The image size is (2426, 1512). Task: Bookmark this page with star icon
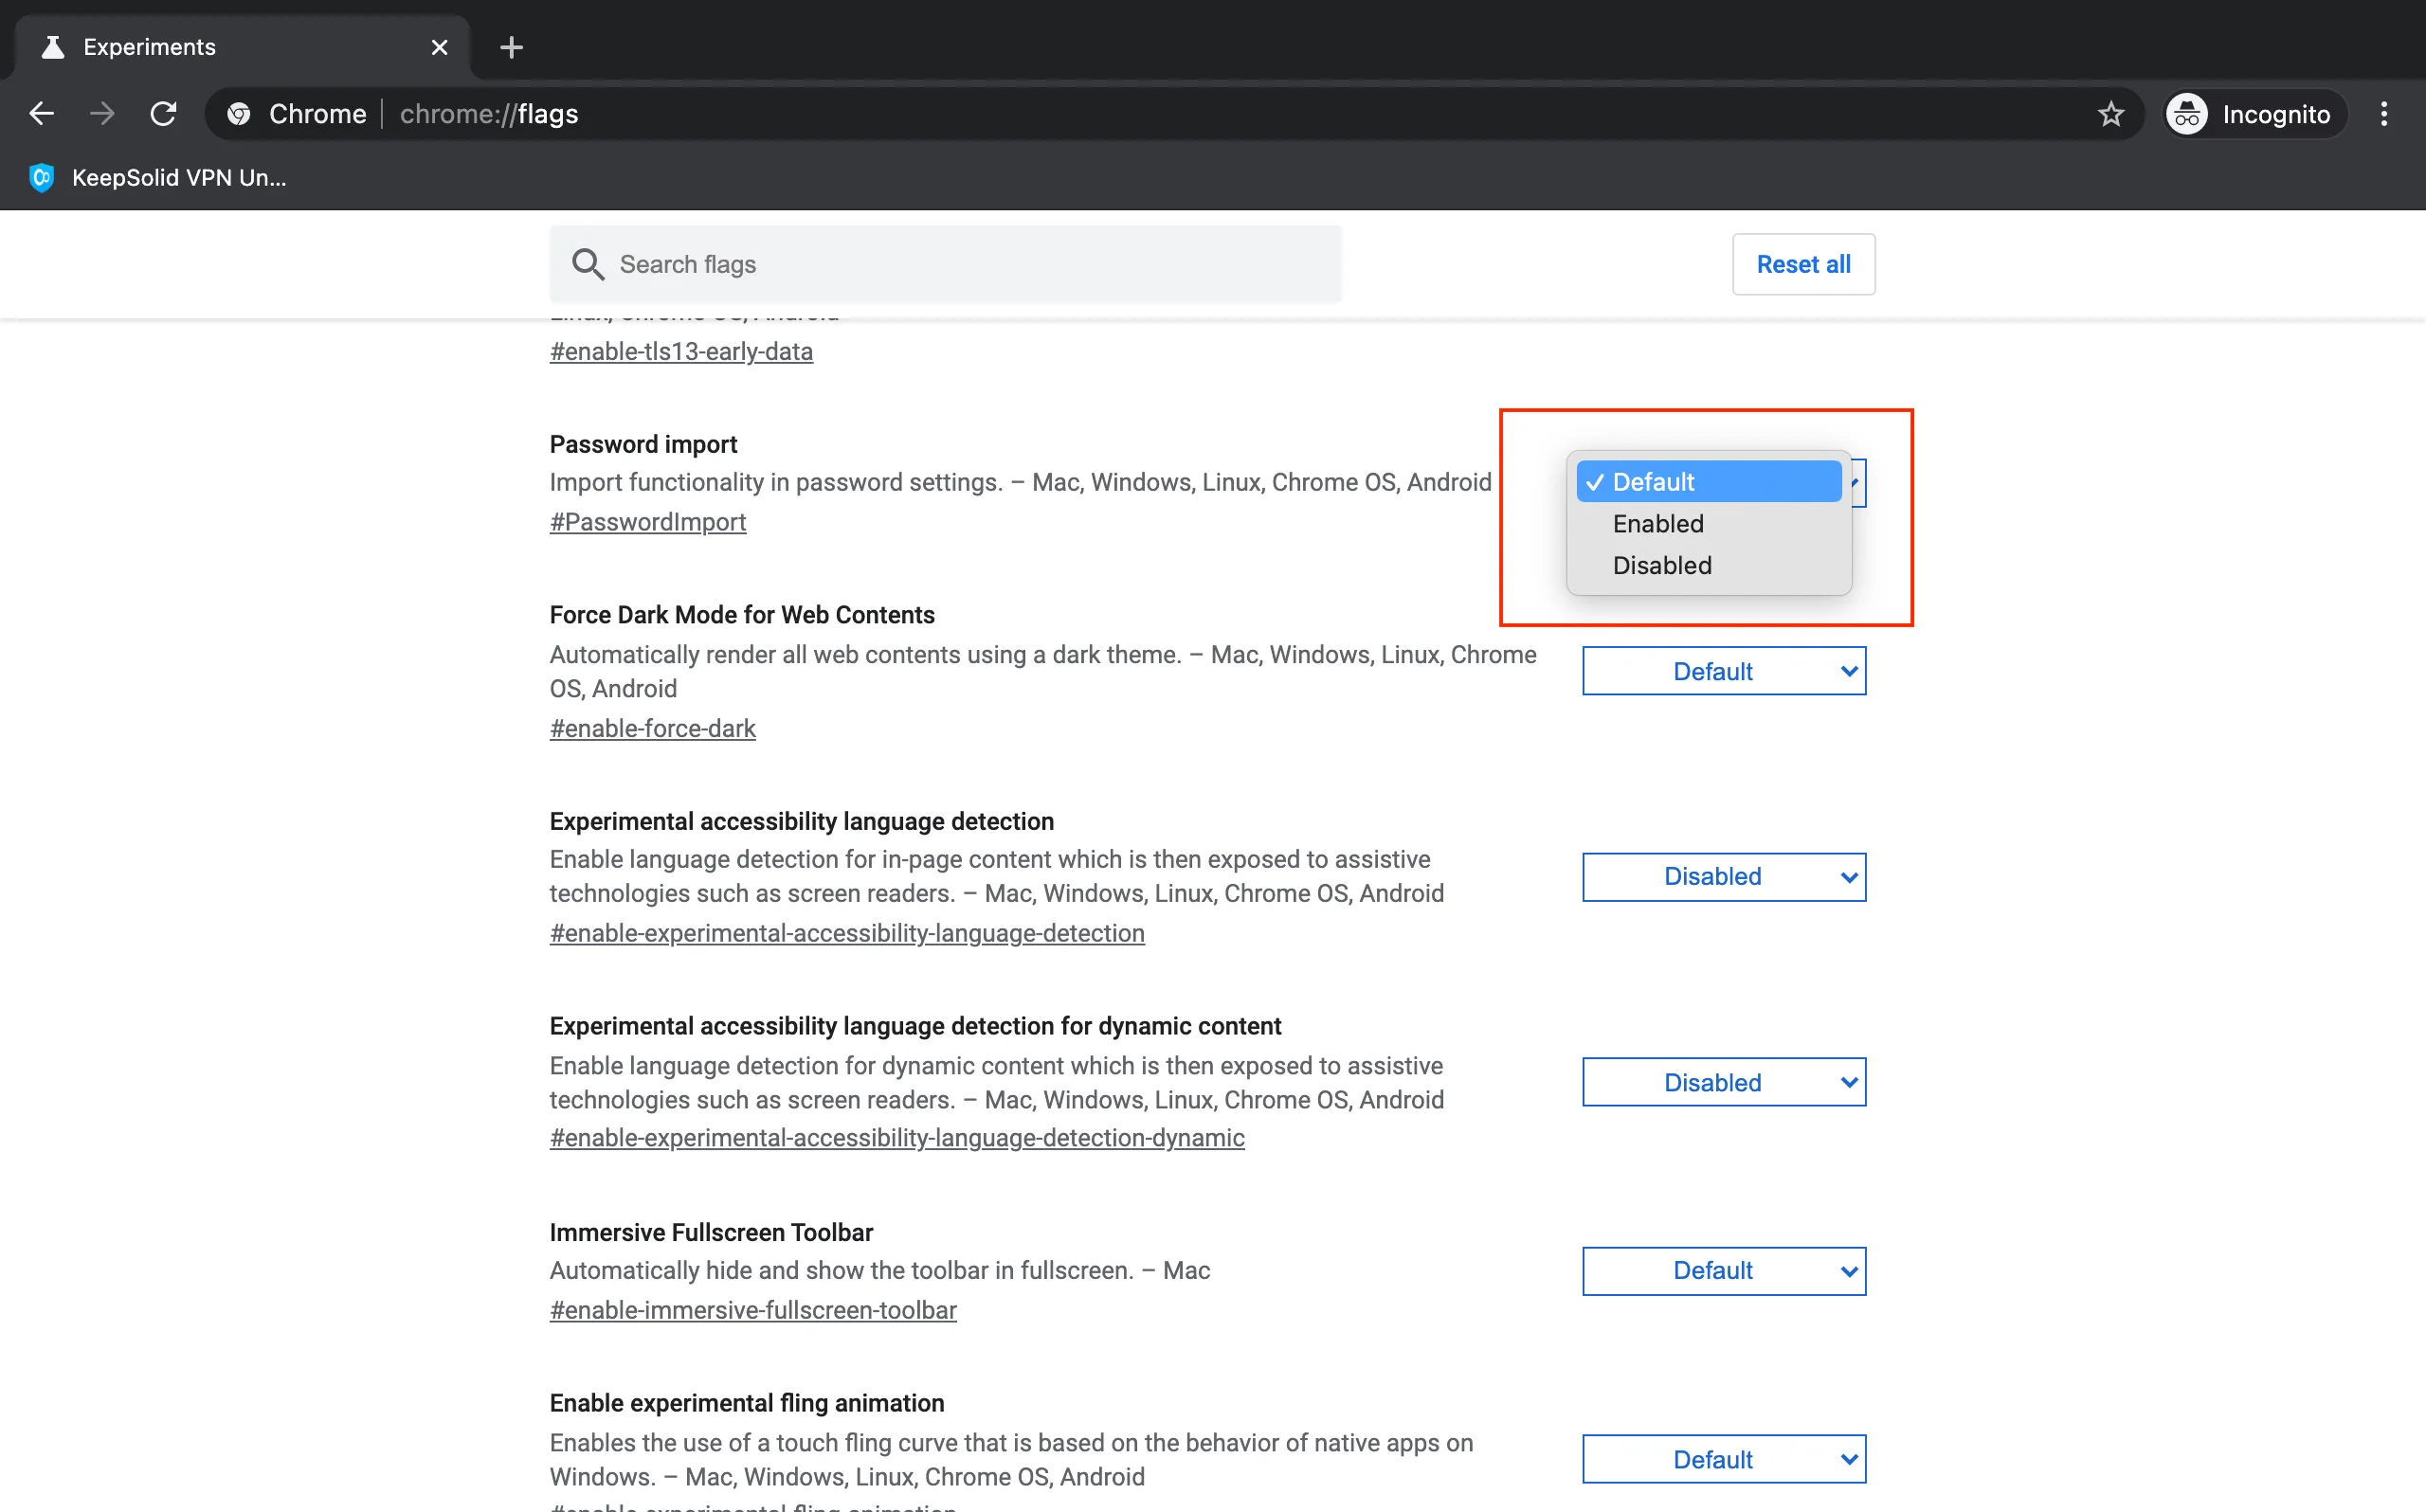[x=2110, y=114]
